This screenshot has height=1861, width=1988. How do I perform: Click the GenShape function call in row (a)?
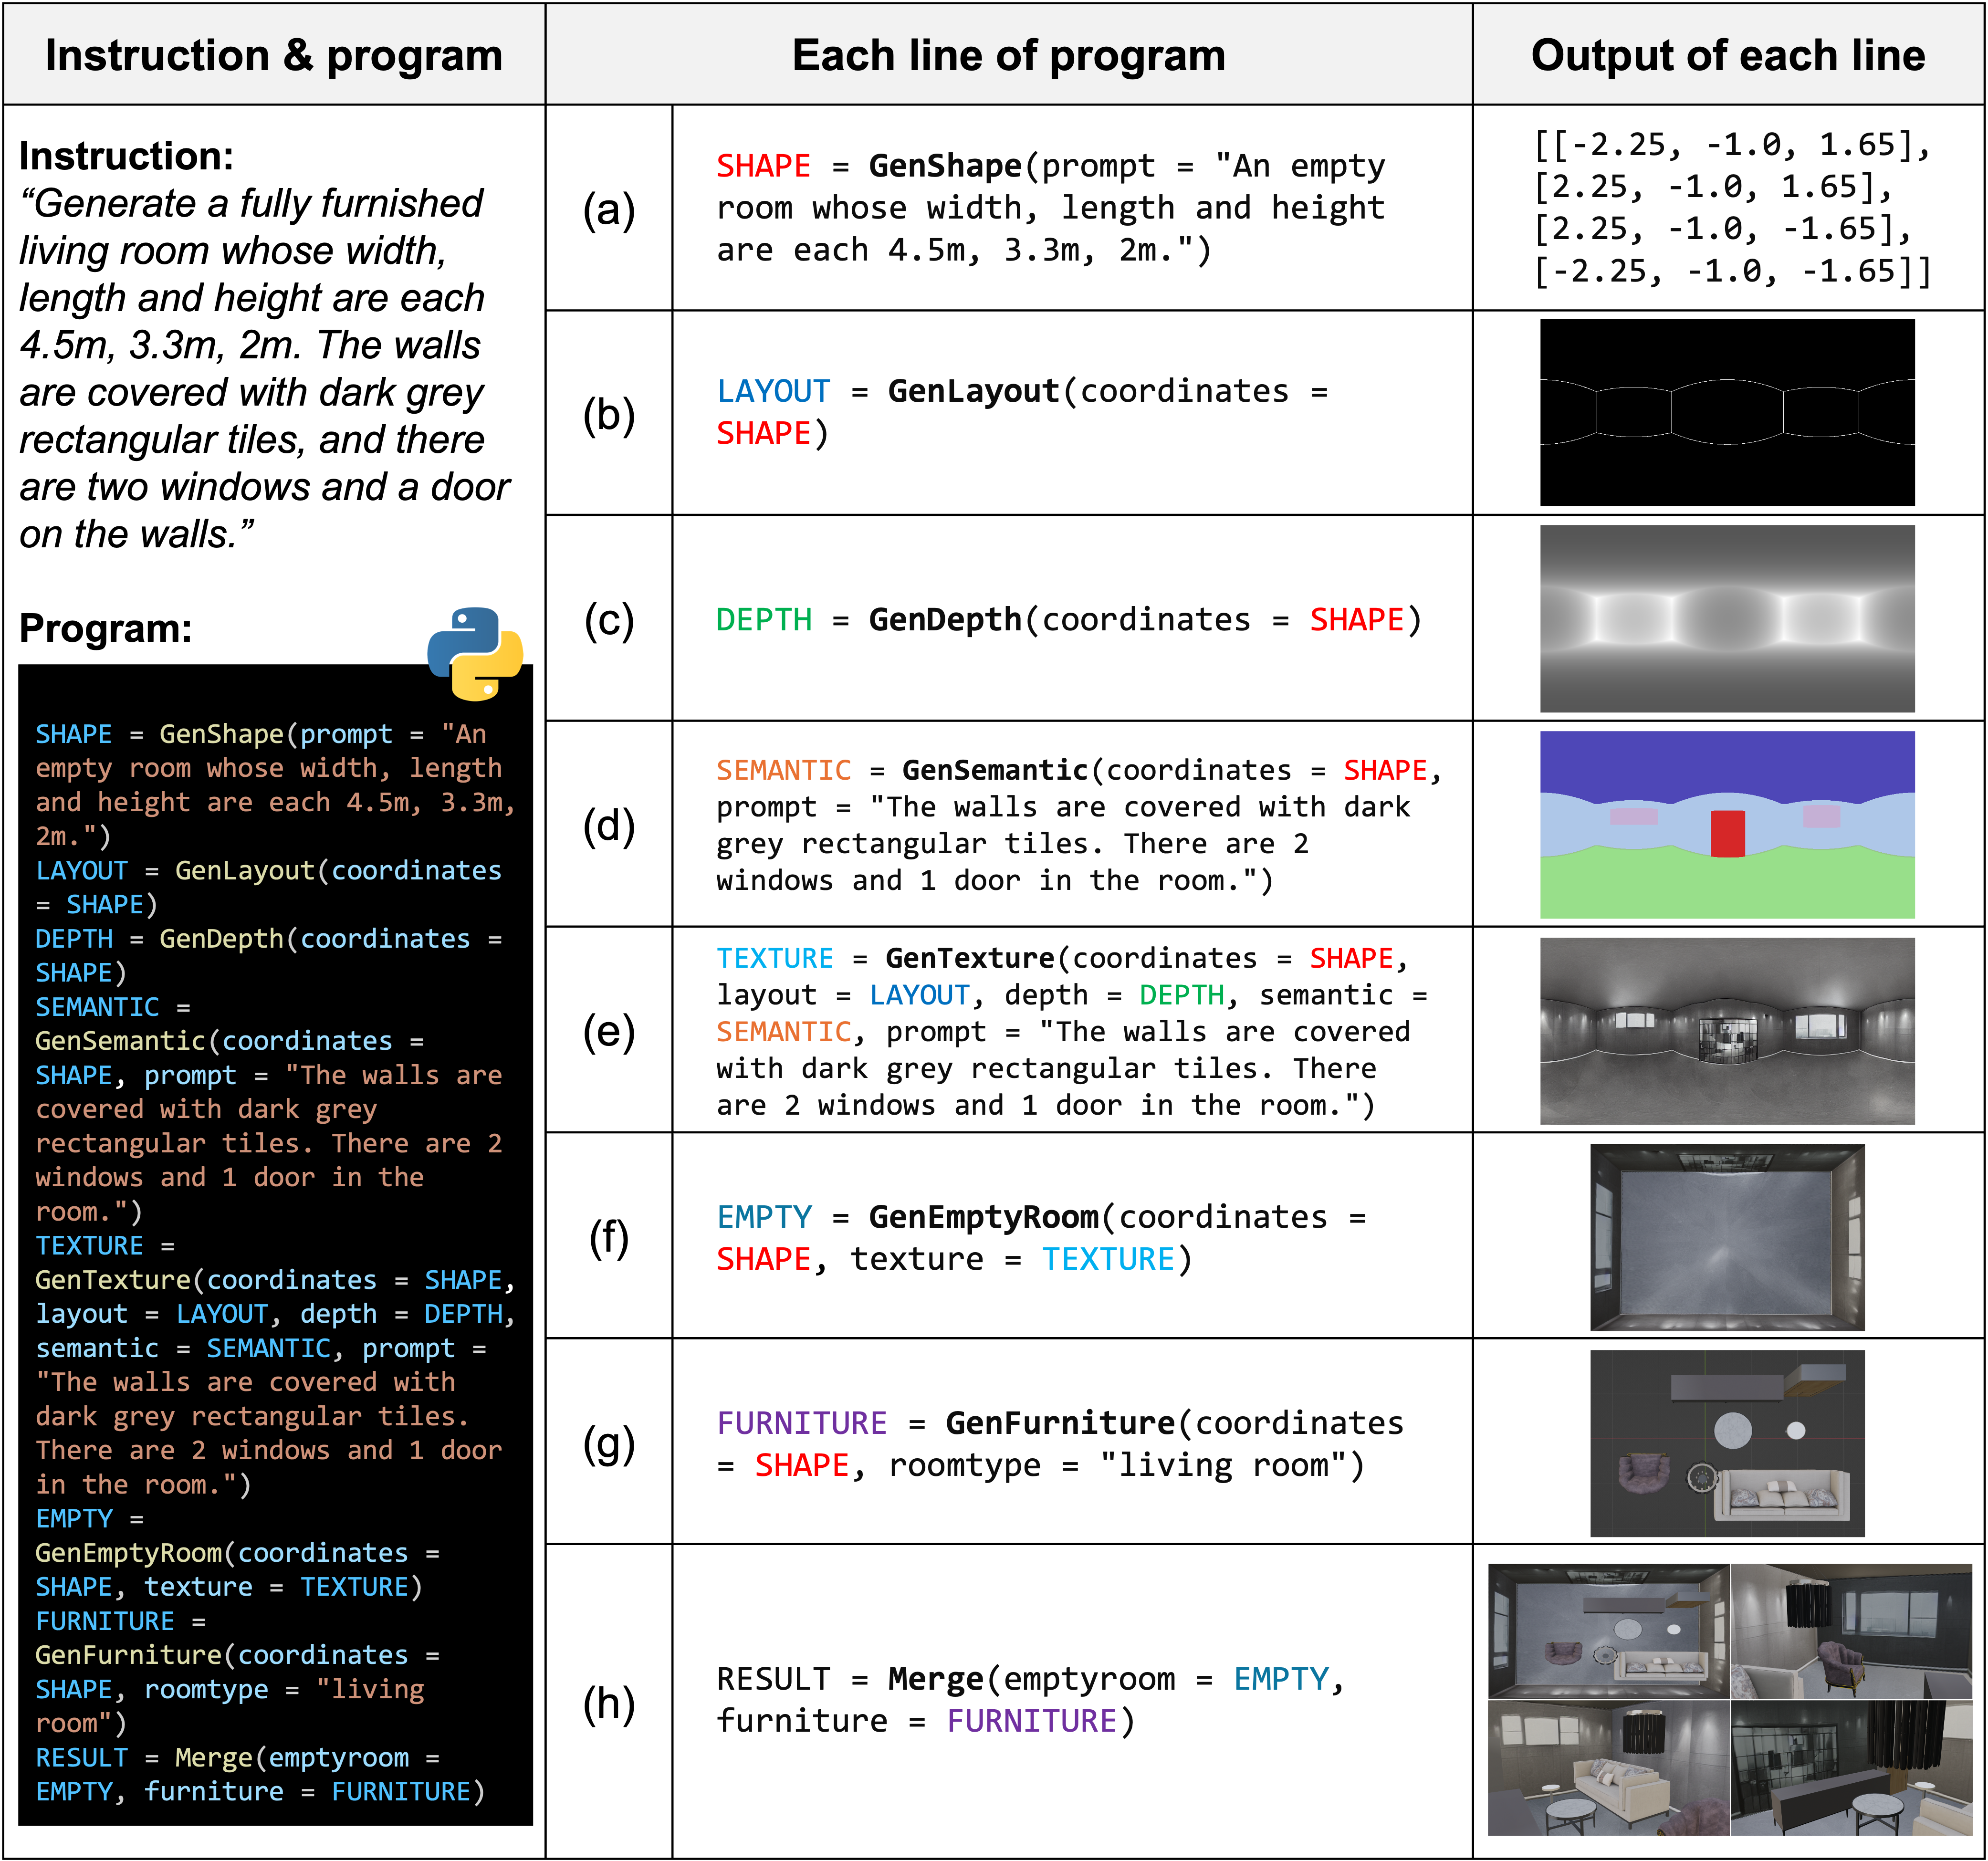click(944, 165)
